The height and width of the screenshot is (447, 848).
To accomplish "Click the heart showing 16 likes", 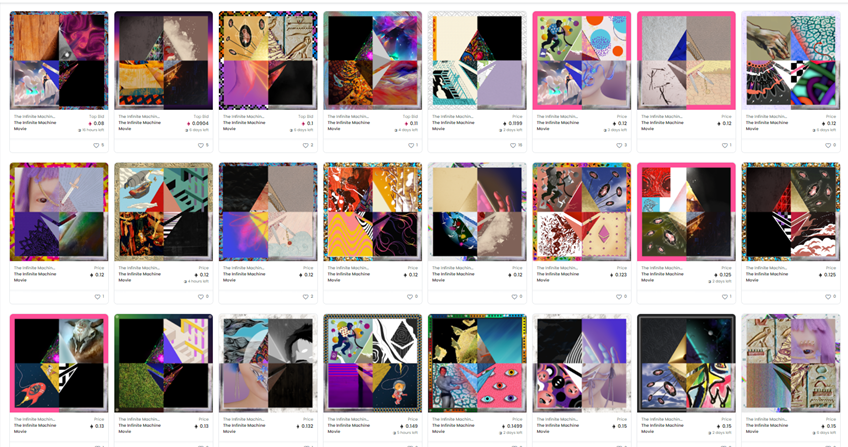I will point(513,145).
